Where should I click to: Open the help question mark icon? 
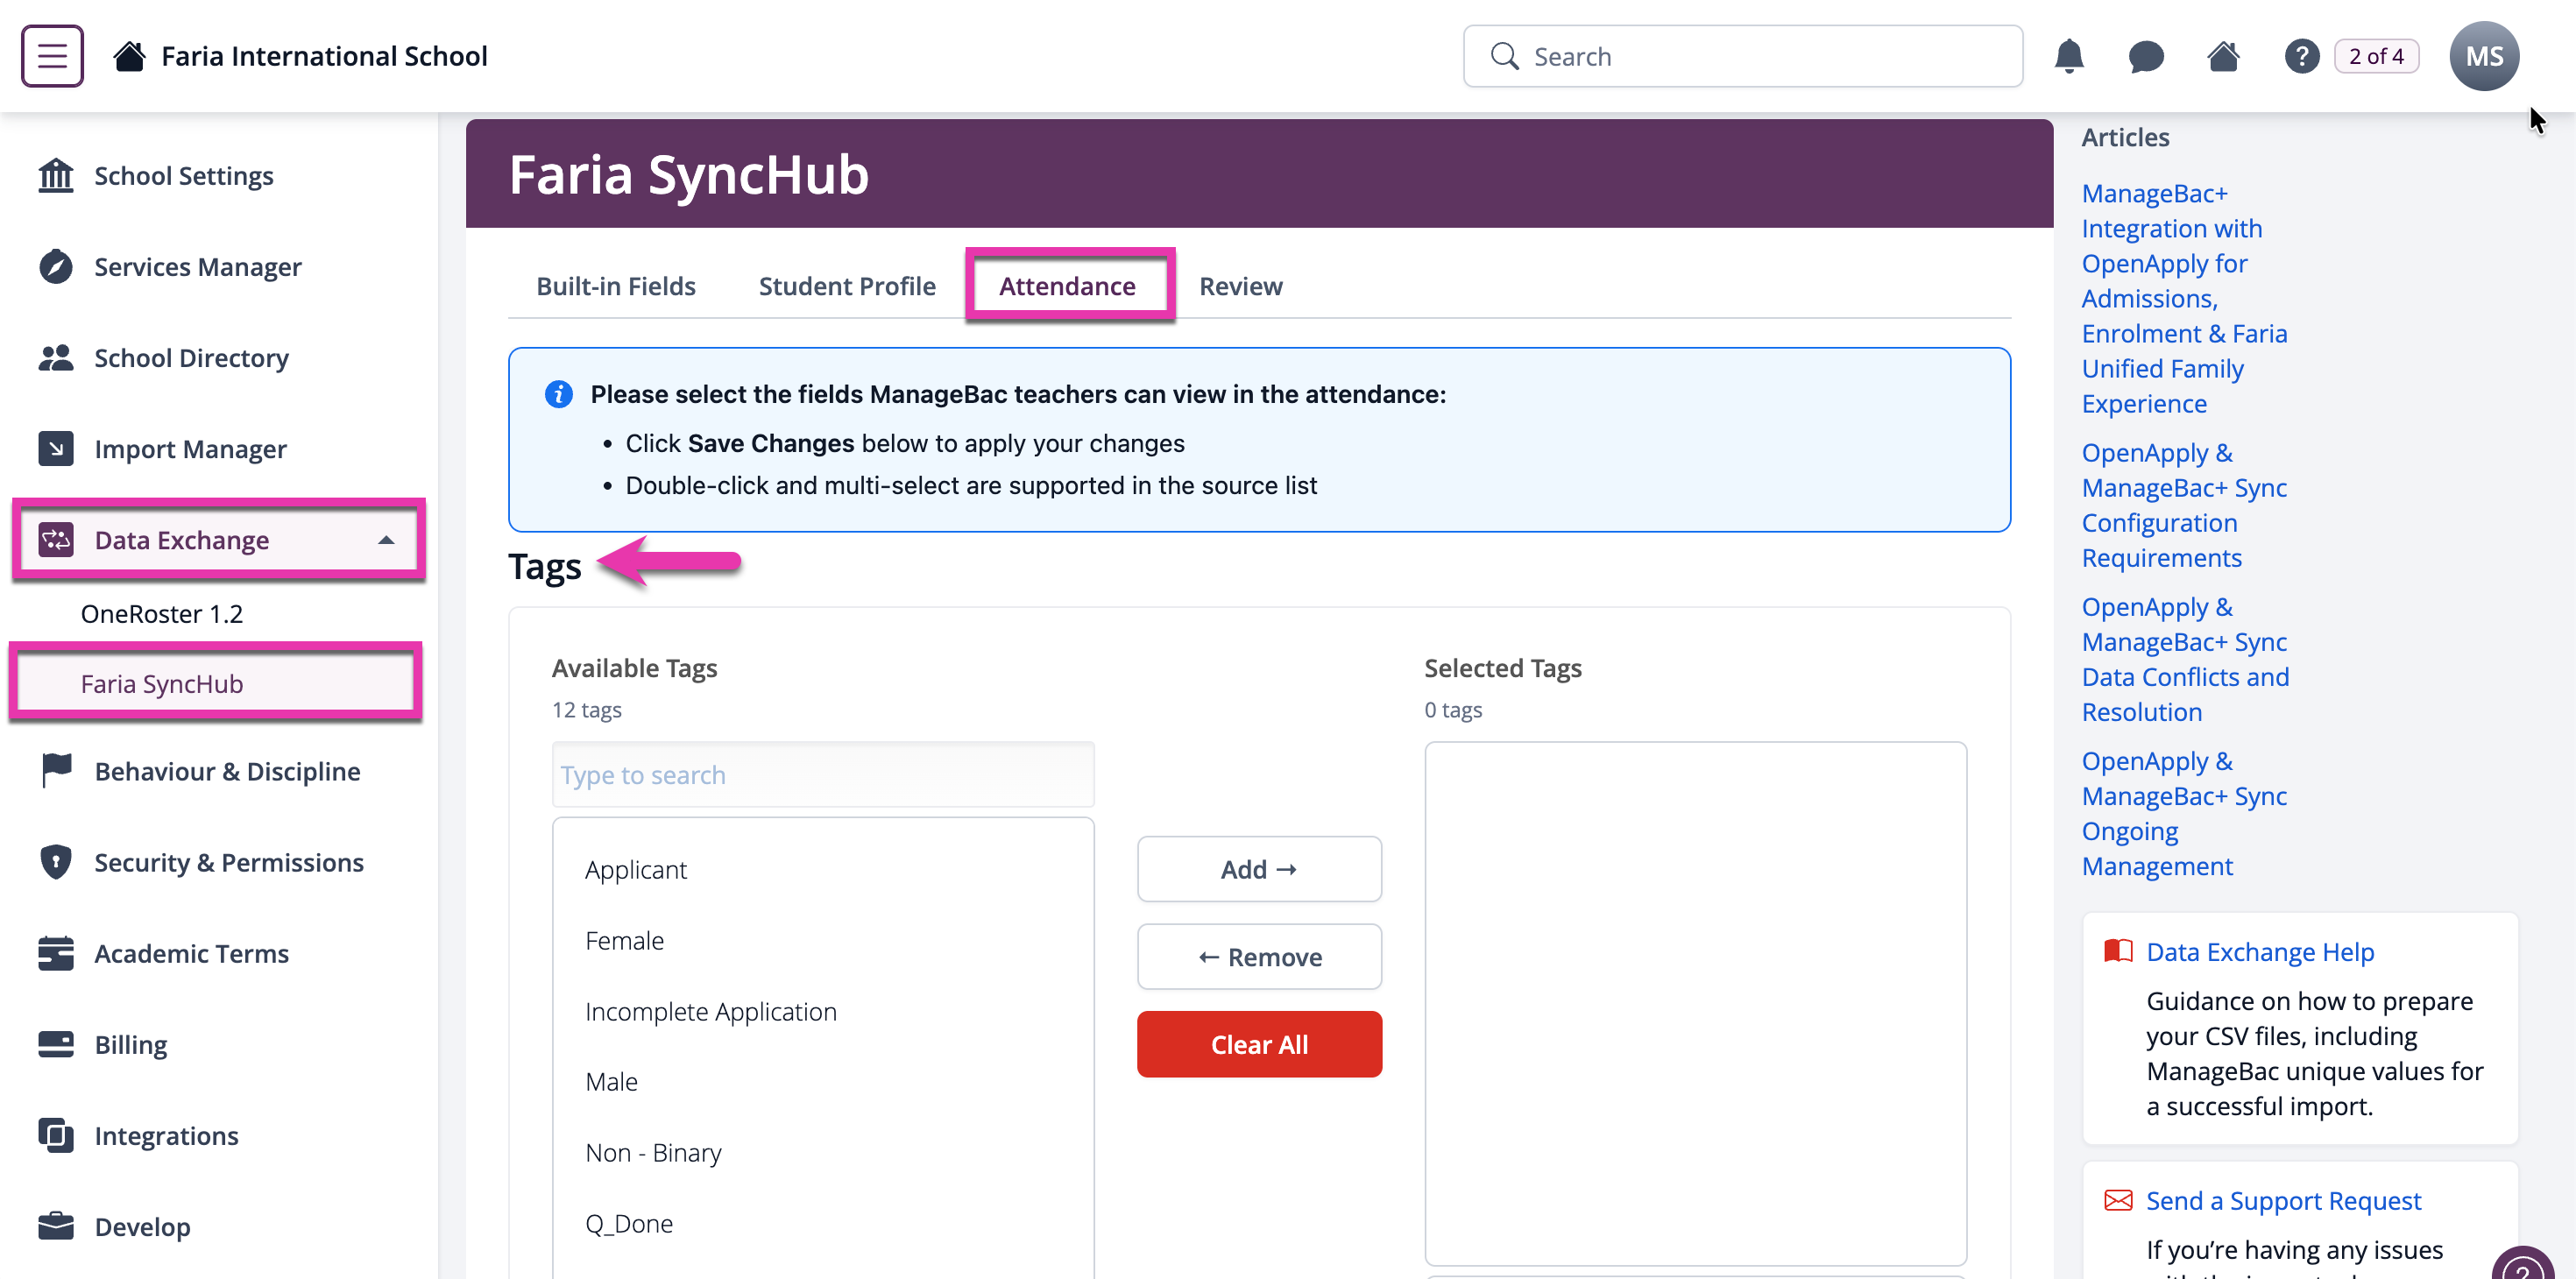point(2301,56)
